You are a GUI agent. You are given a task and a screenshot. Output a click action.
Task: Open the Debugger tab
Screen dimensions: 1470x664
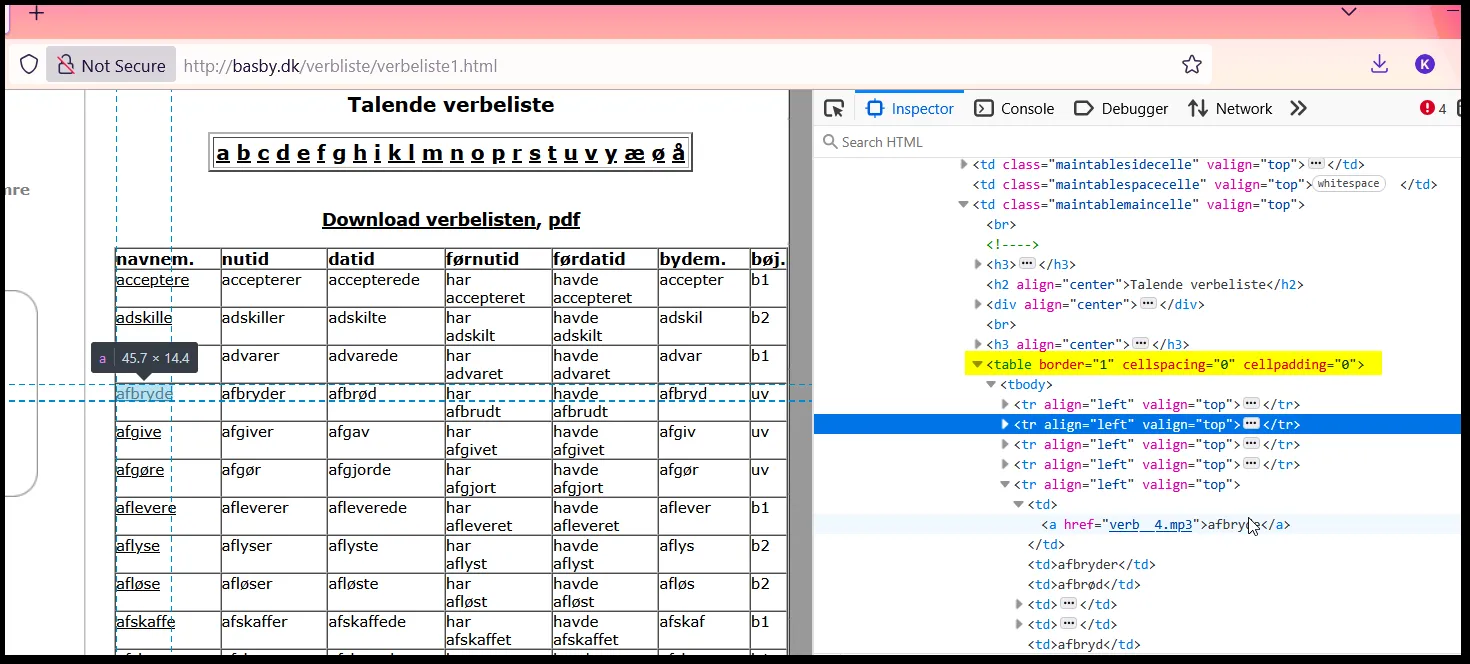(x=1132, y=109)
